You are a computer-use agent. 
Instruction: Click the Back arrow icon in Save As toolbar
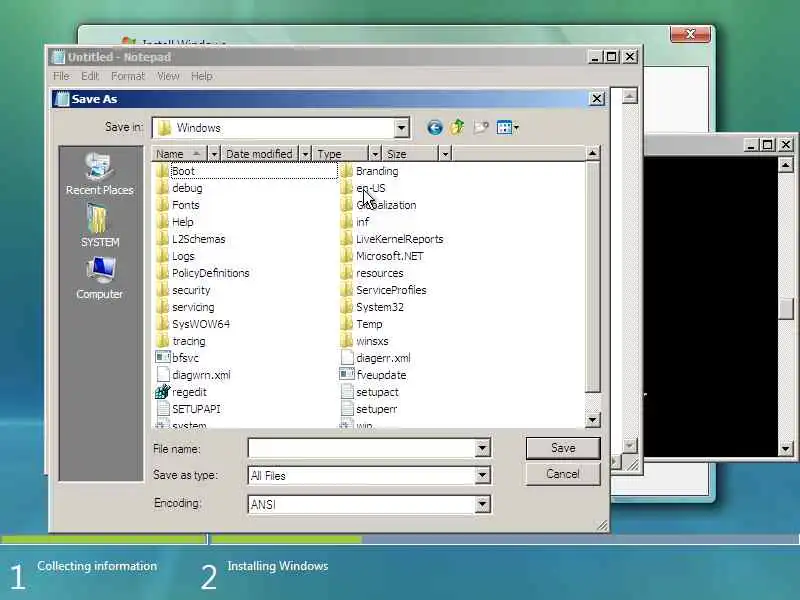(x=435, y=128)
